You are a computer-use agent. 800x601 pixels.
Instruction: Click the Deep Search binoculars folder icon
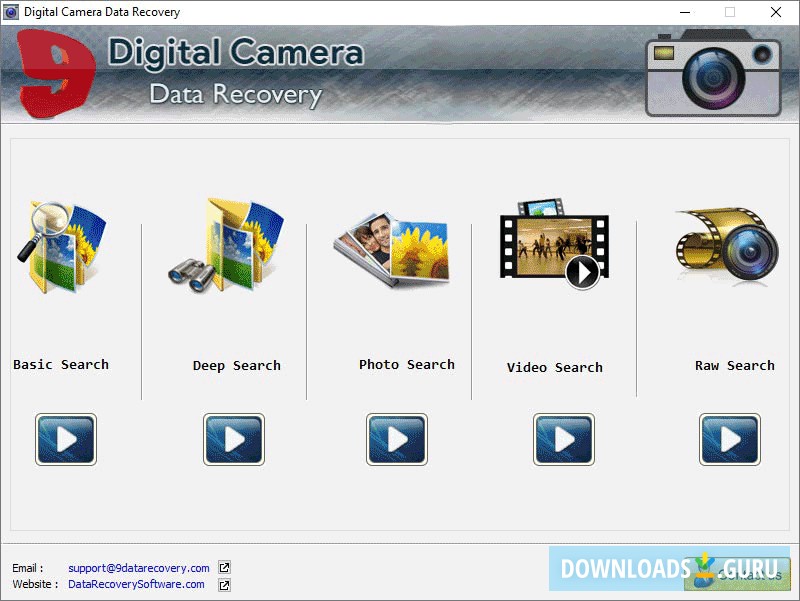click(226, 245)
